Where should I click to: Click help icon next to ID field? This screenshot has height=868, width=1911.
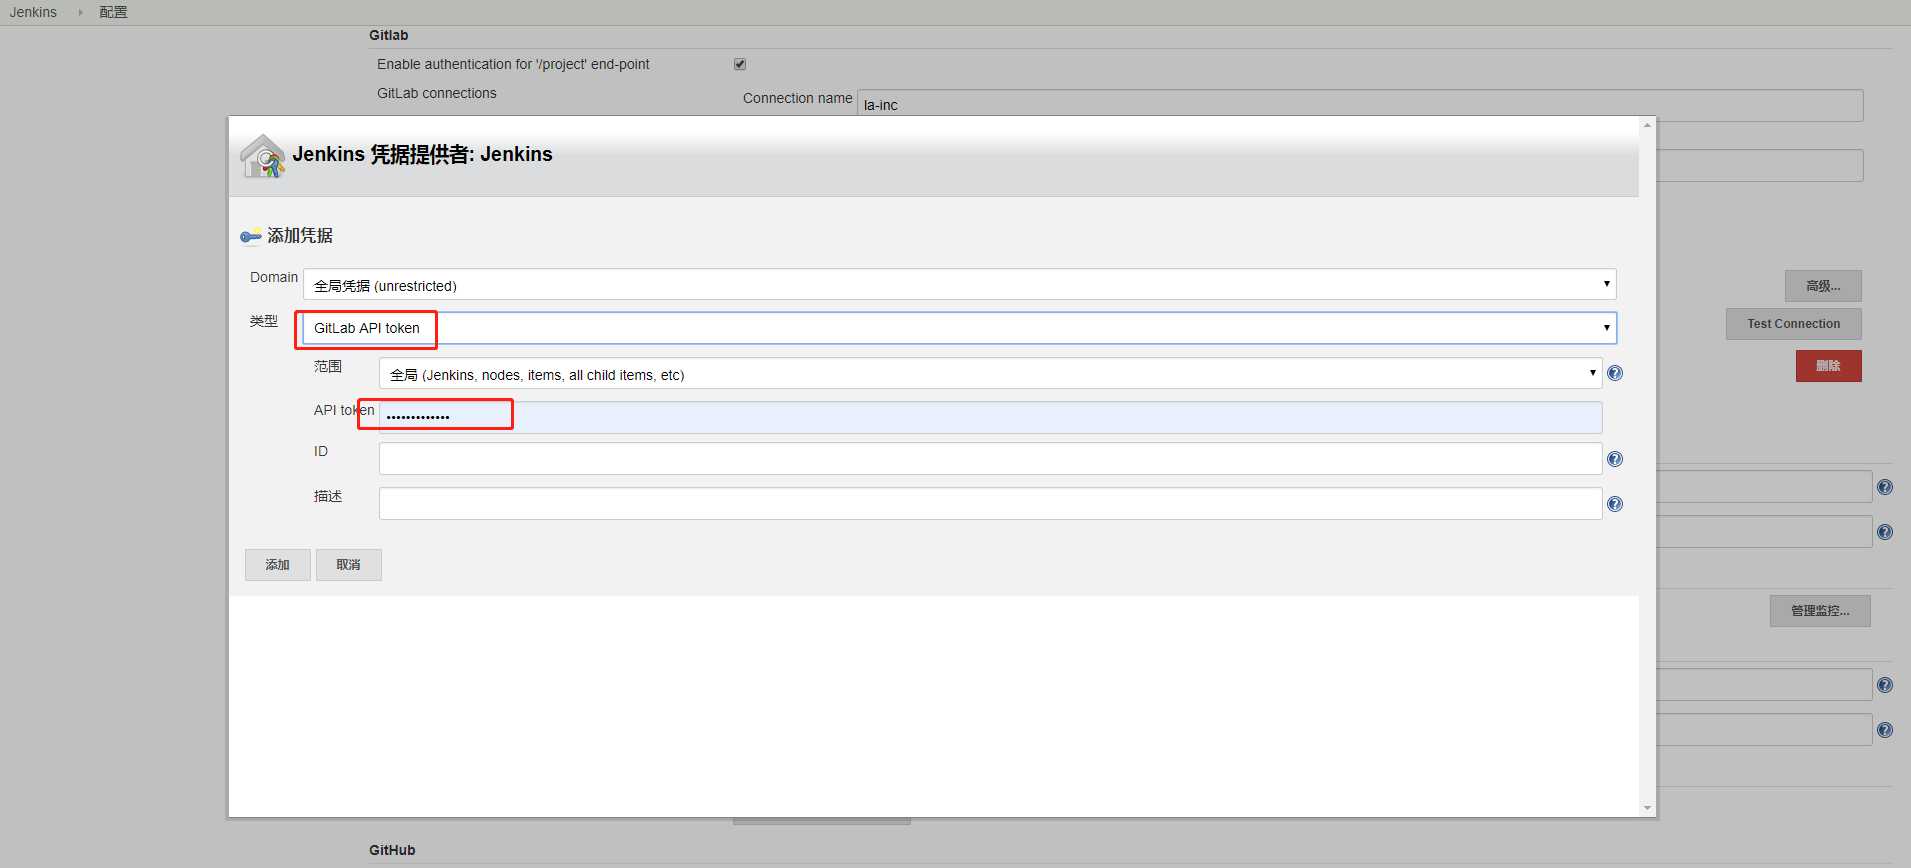pos(1615,459)
